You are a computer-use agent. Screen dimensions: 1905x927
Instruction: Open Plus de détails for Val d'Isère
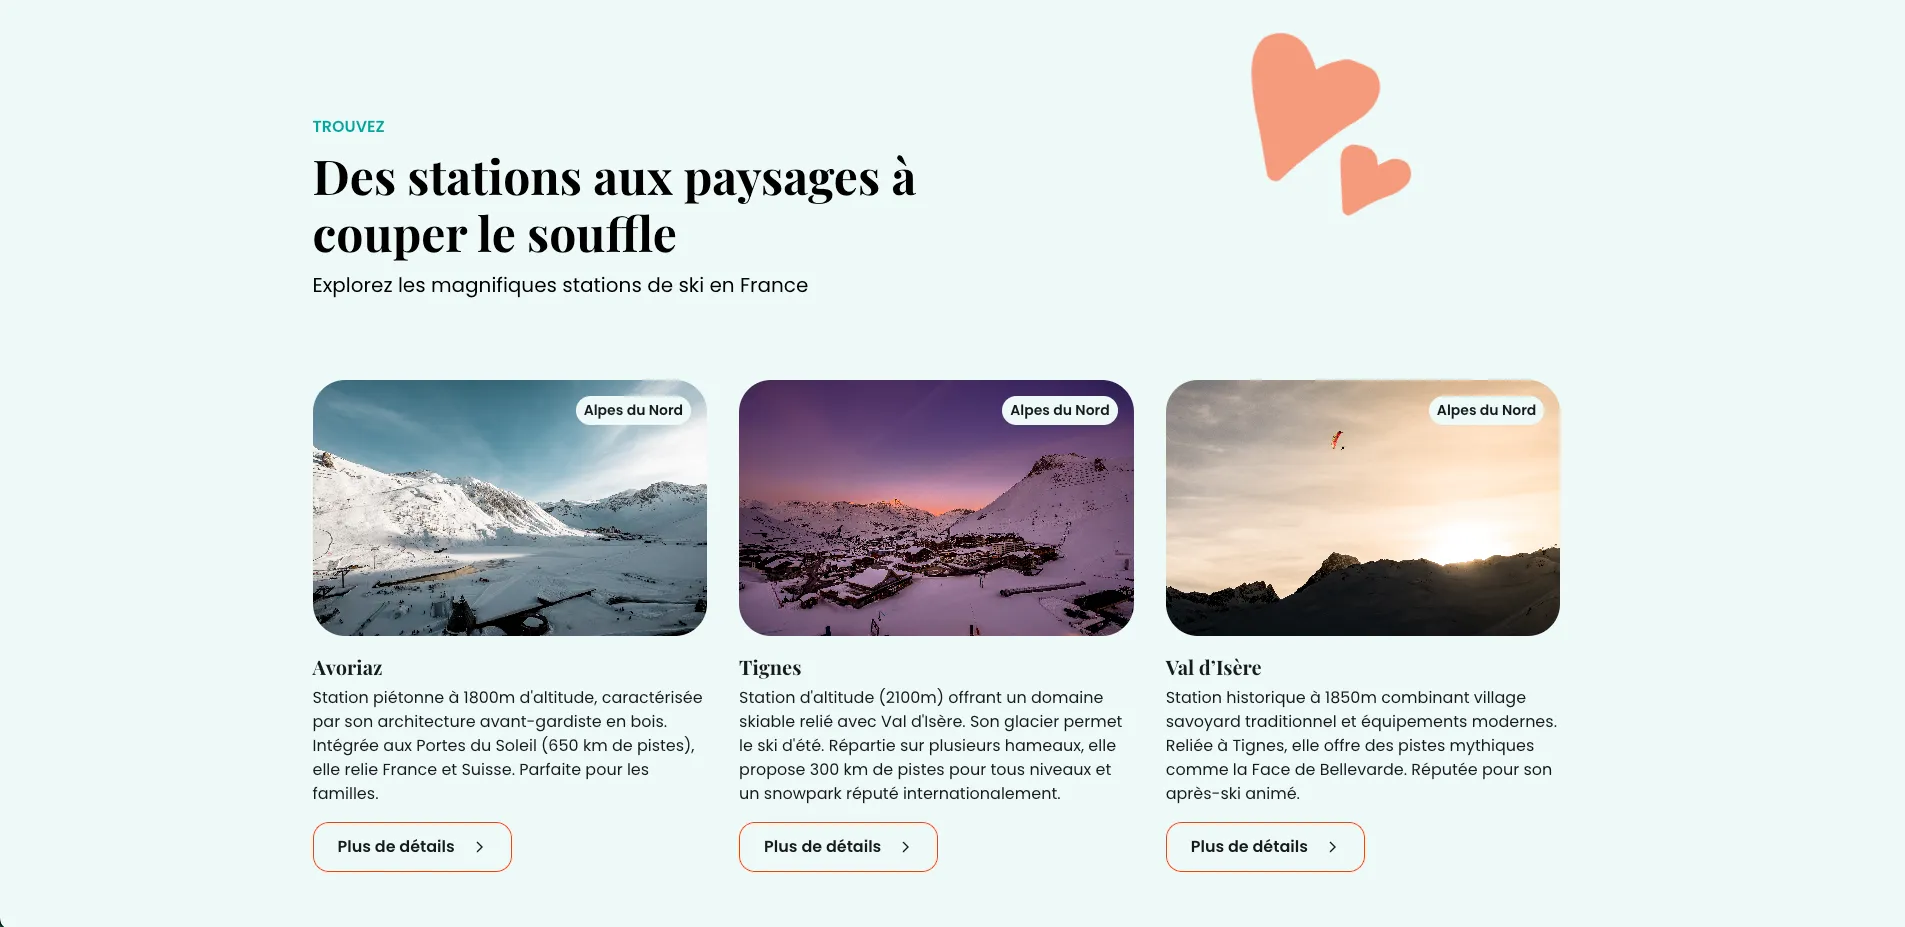pos(1265,847)
